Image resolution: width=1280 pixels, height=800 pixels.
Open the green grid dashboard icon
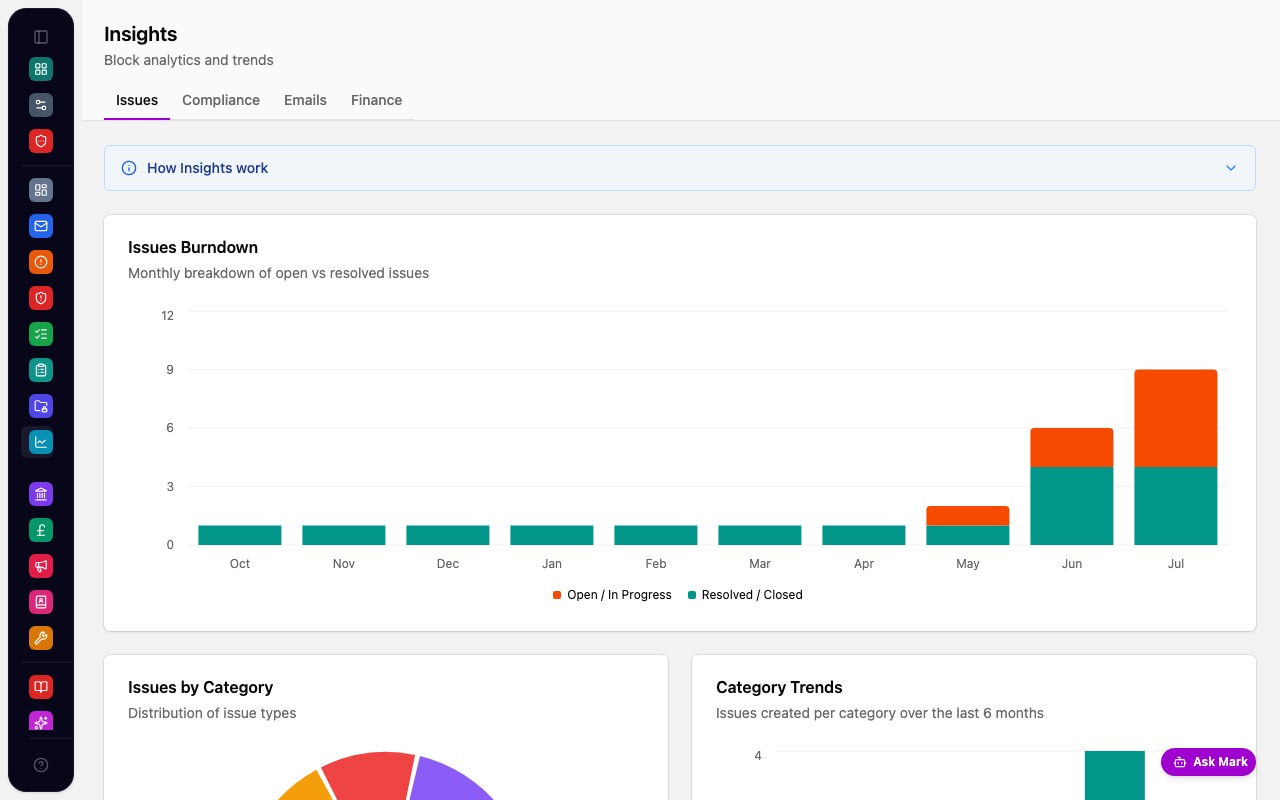tap(41, 69)
